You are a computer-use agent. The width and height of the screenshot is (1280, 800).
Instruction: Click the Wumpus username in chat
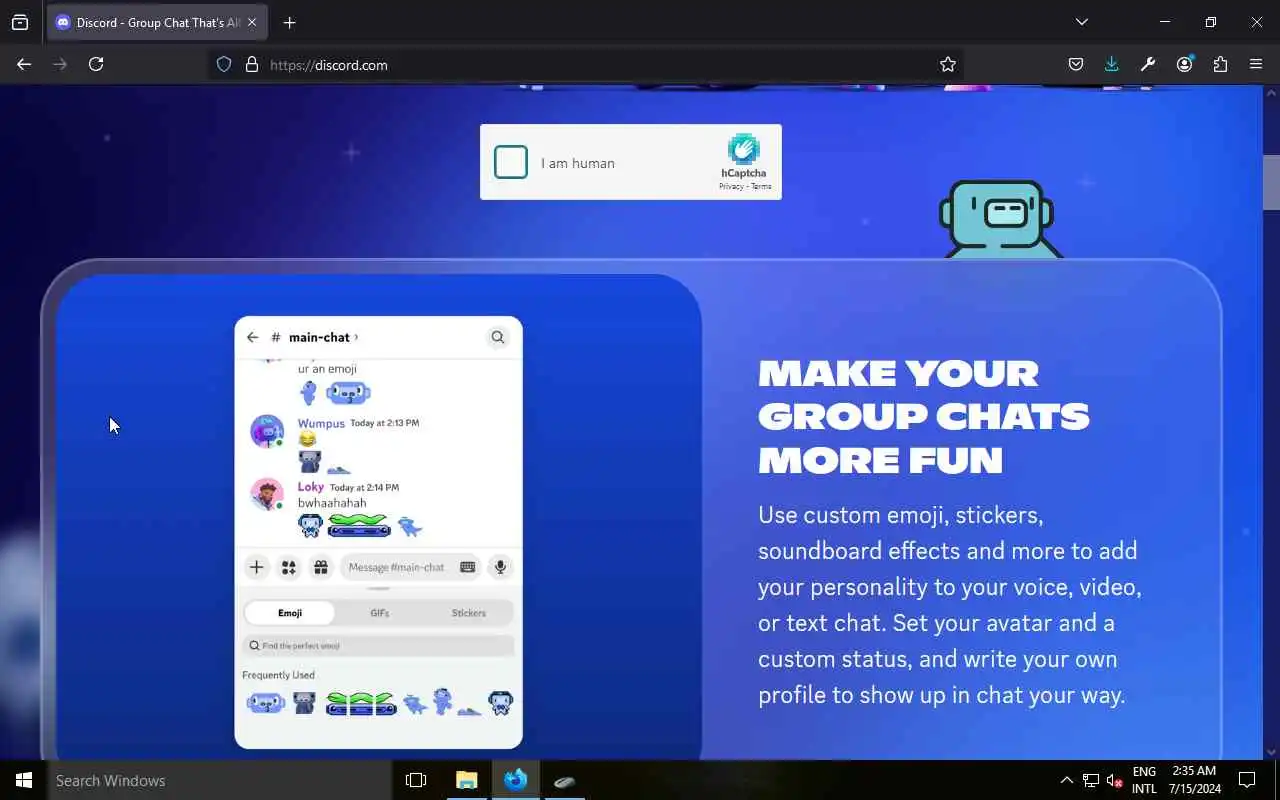tap(321, 423)
